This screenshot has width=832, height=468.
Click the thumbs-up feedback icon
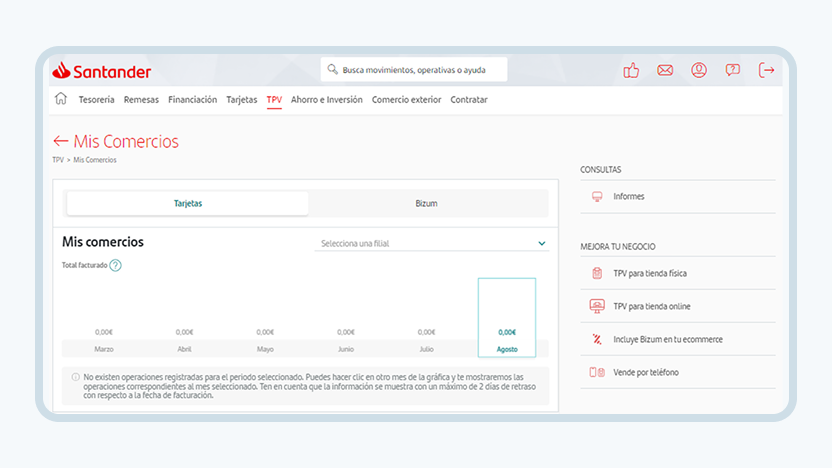pyautogui.click(x=631, y=70)
